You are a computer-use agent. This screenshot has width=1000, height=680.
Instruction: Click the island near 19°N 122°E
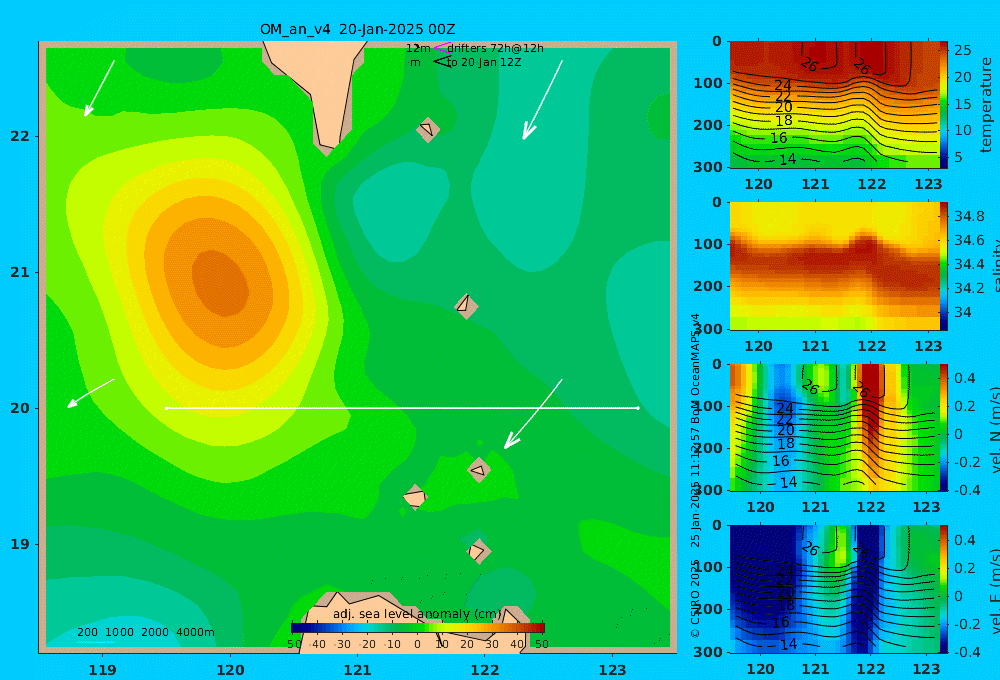478,551
